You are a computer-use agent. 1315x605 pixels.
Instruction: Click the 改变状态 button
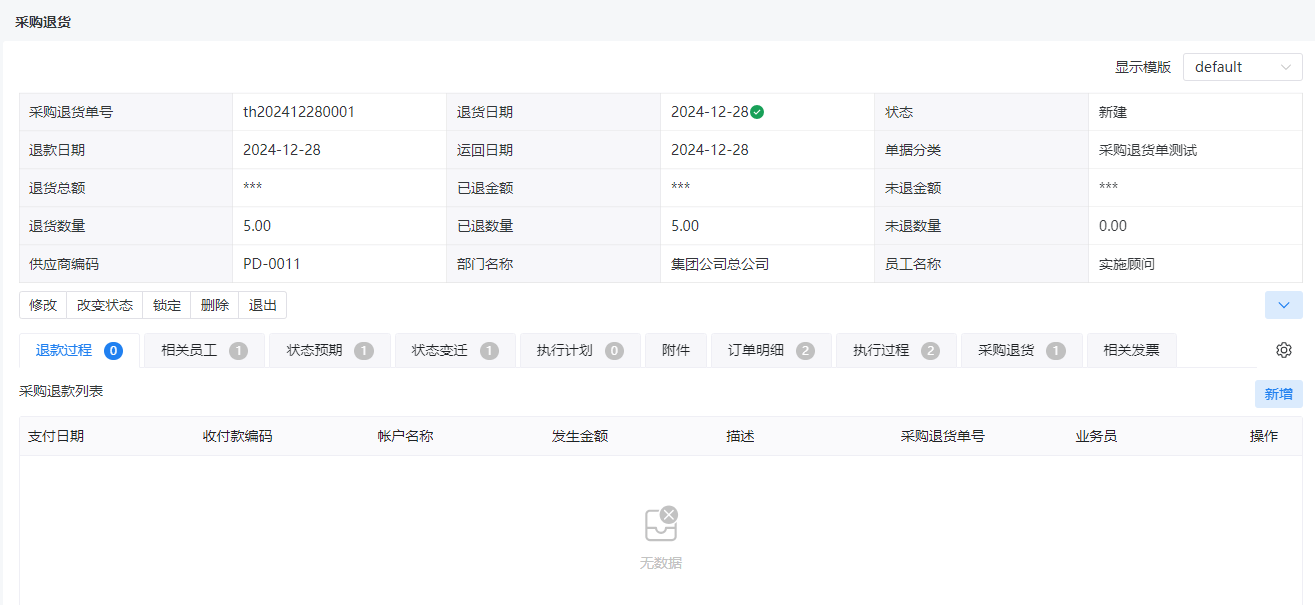click(105, 305)
